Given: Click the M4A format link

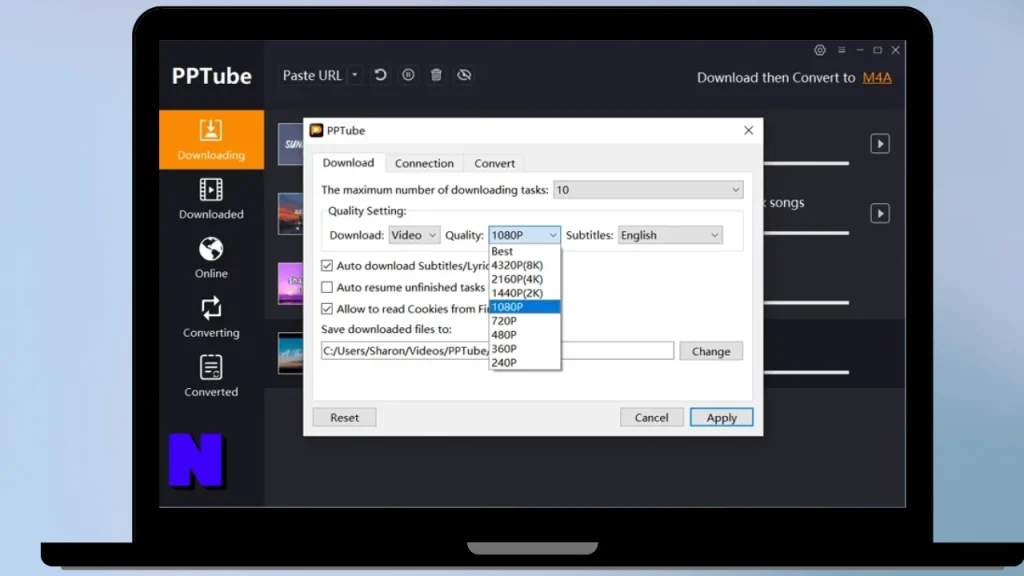Looking at the screenshot, I should coord(876,78).
